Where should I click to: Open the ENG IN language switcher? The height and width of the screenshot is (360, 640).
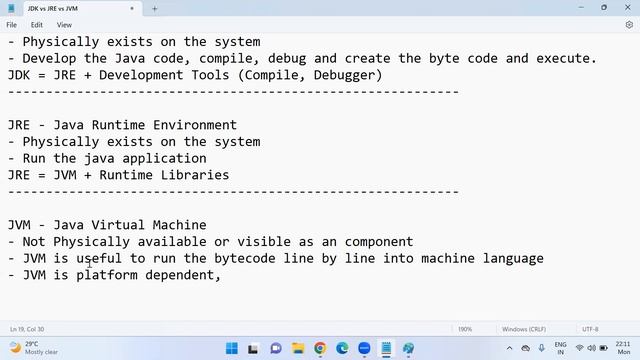pyautogui.click(x=560, y=348)
